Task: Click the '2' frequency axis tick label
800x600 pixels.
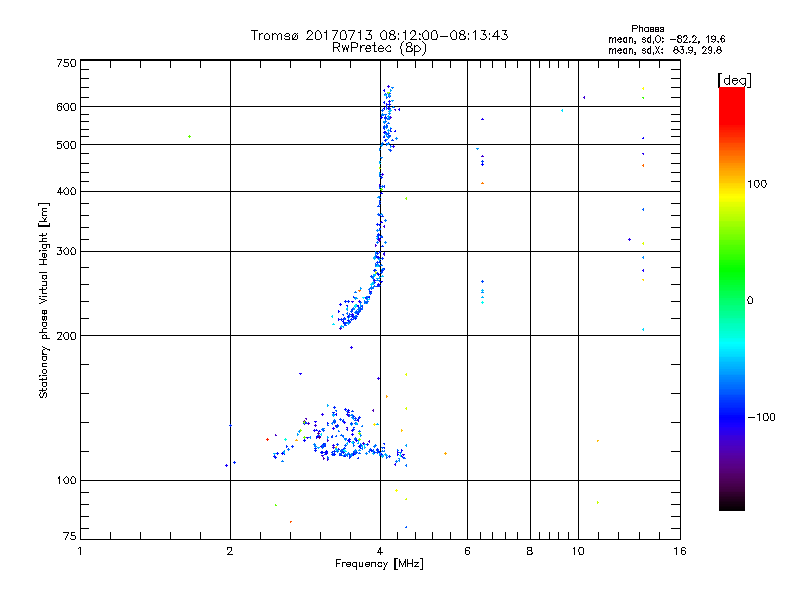Action: [230, 551]
